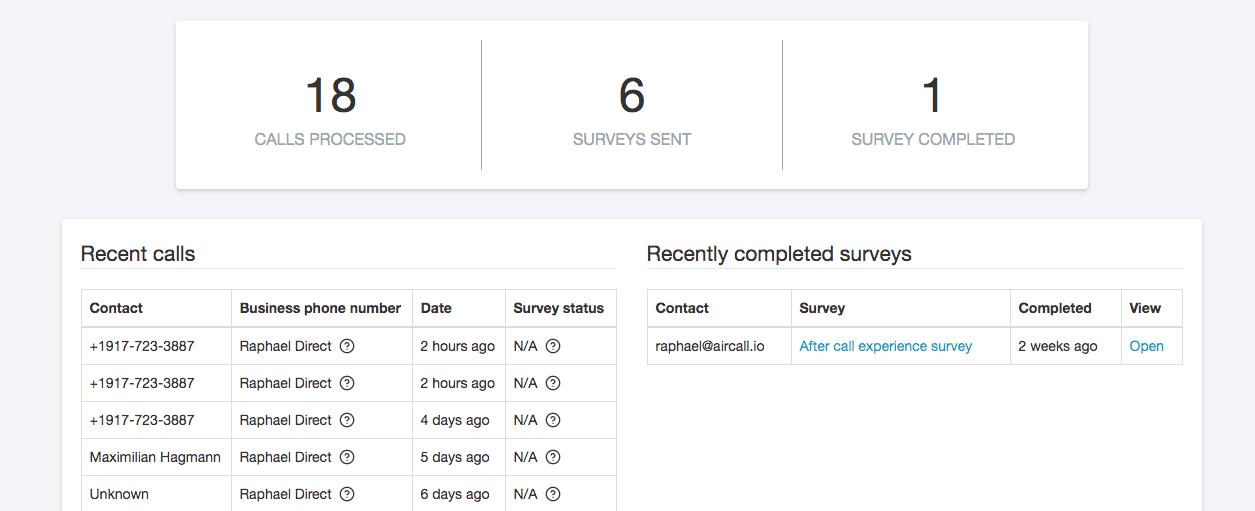The image size is (1255, 511).
Task: Click help icon beside Raphael Direct, Unknown row
Action: pos(347,494)
